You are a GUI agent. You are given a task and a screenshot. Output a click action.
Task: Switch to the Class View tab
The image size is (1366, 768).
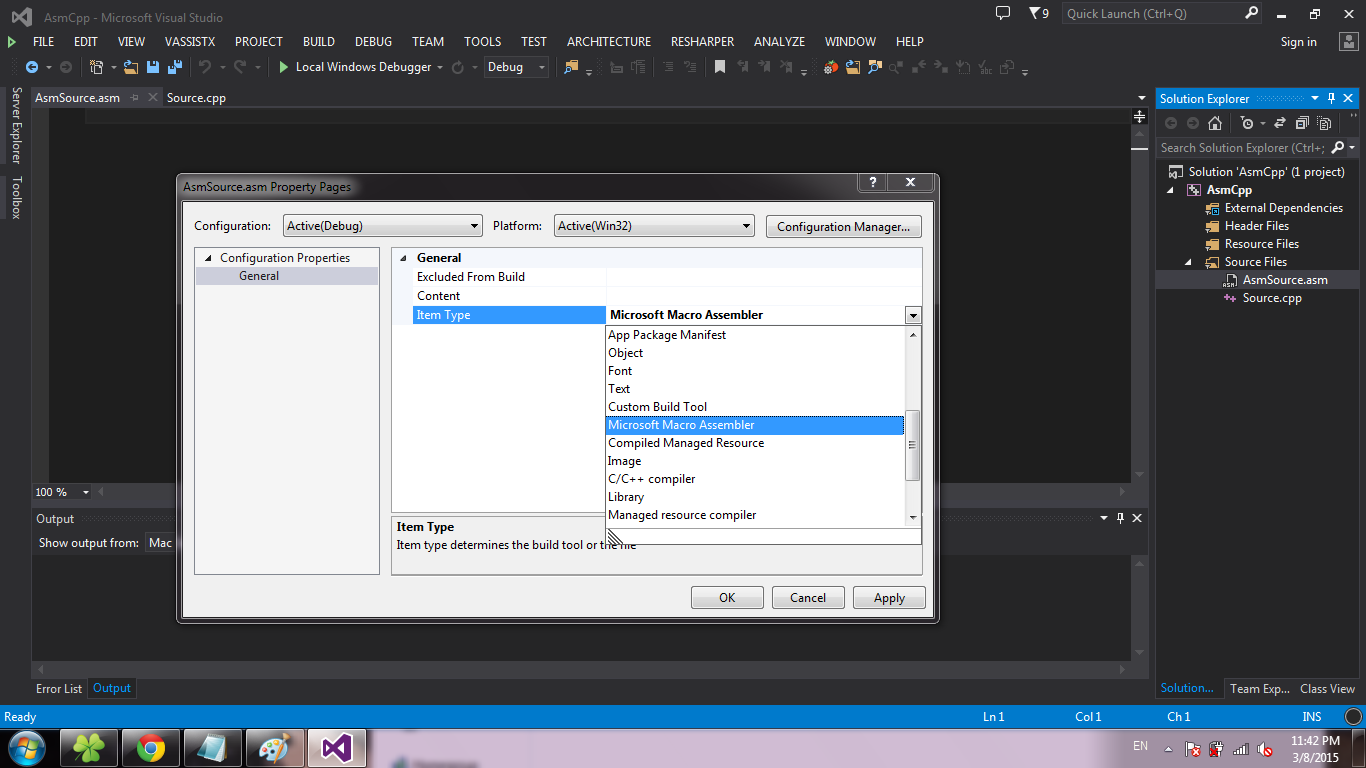[x=1327, y=688]
